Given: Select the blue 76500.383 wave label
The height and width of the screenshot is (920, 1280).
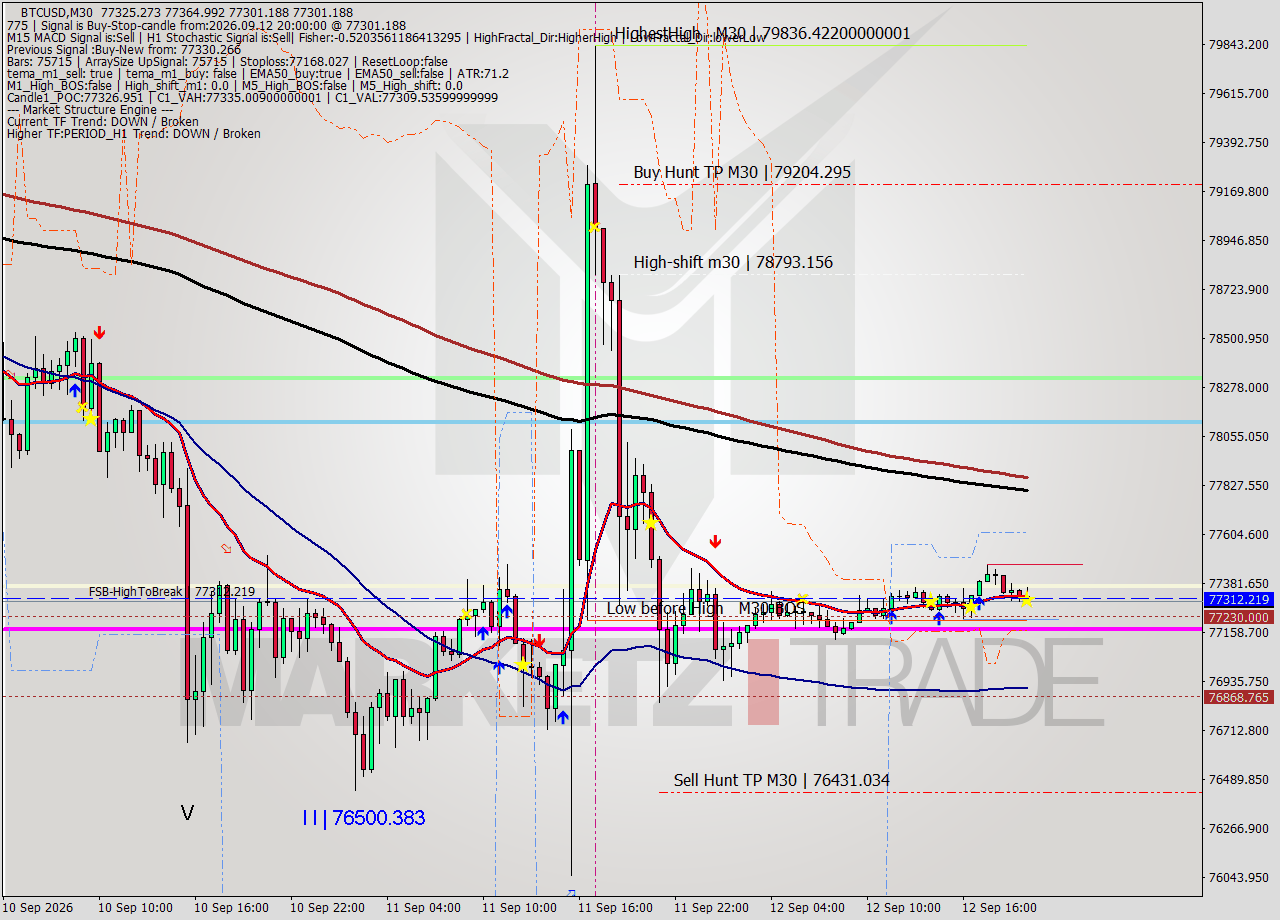Looking at the screenshot, I should pos(363,818).
